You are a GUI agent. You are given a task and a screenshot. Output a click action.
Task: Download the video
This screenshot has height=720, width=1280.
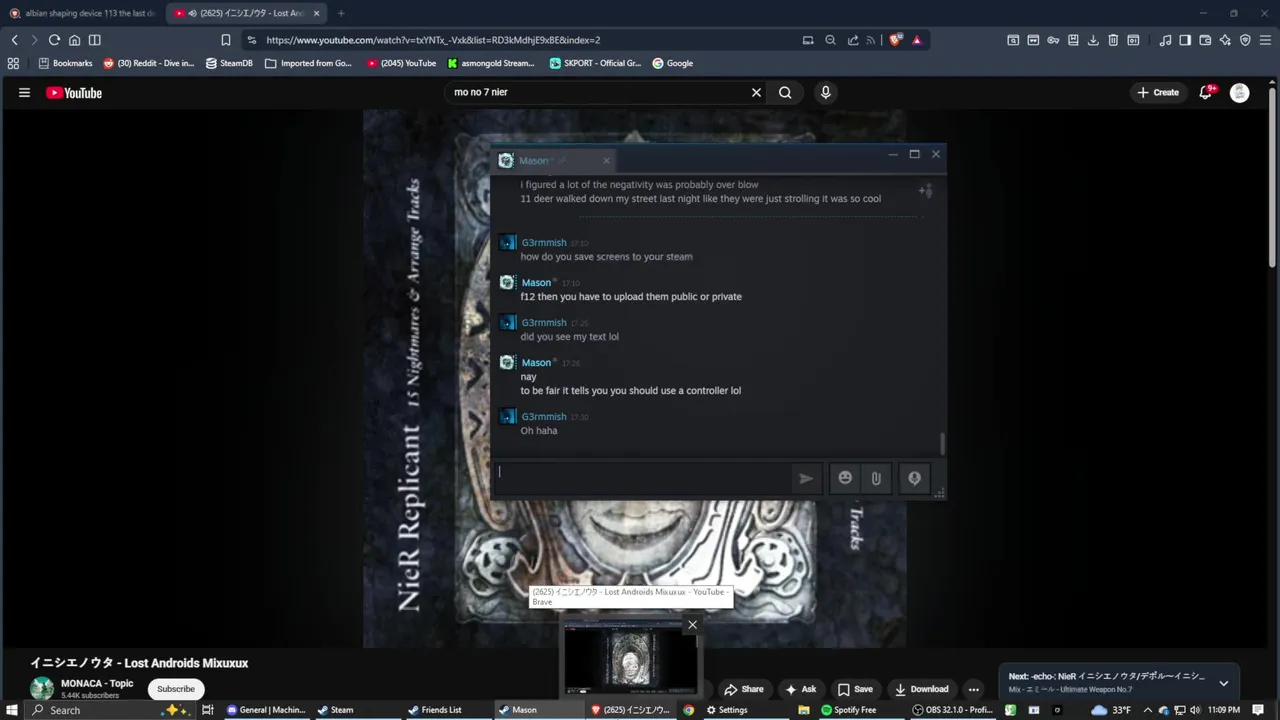921,689
